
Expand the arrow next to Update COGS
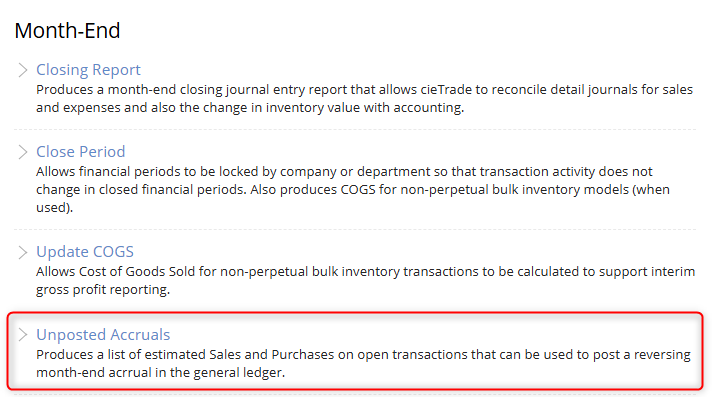coord(23,252)
